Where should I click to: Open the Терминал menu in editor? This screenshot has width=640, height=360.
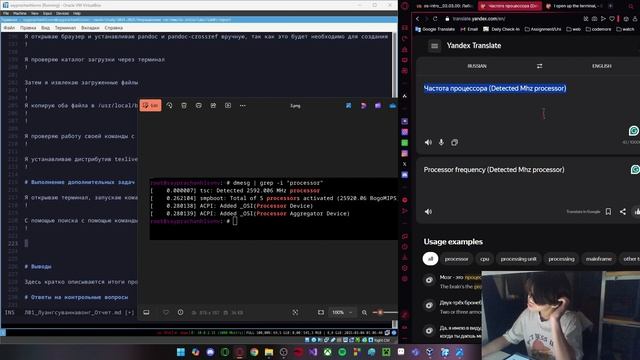point(65,28)
